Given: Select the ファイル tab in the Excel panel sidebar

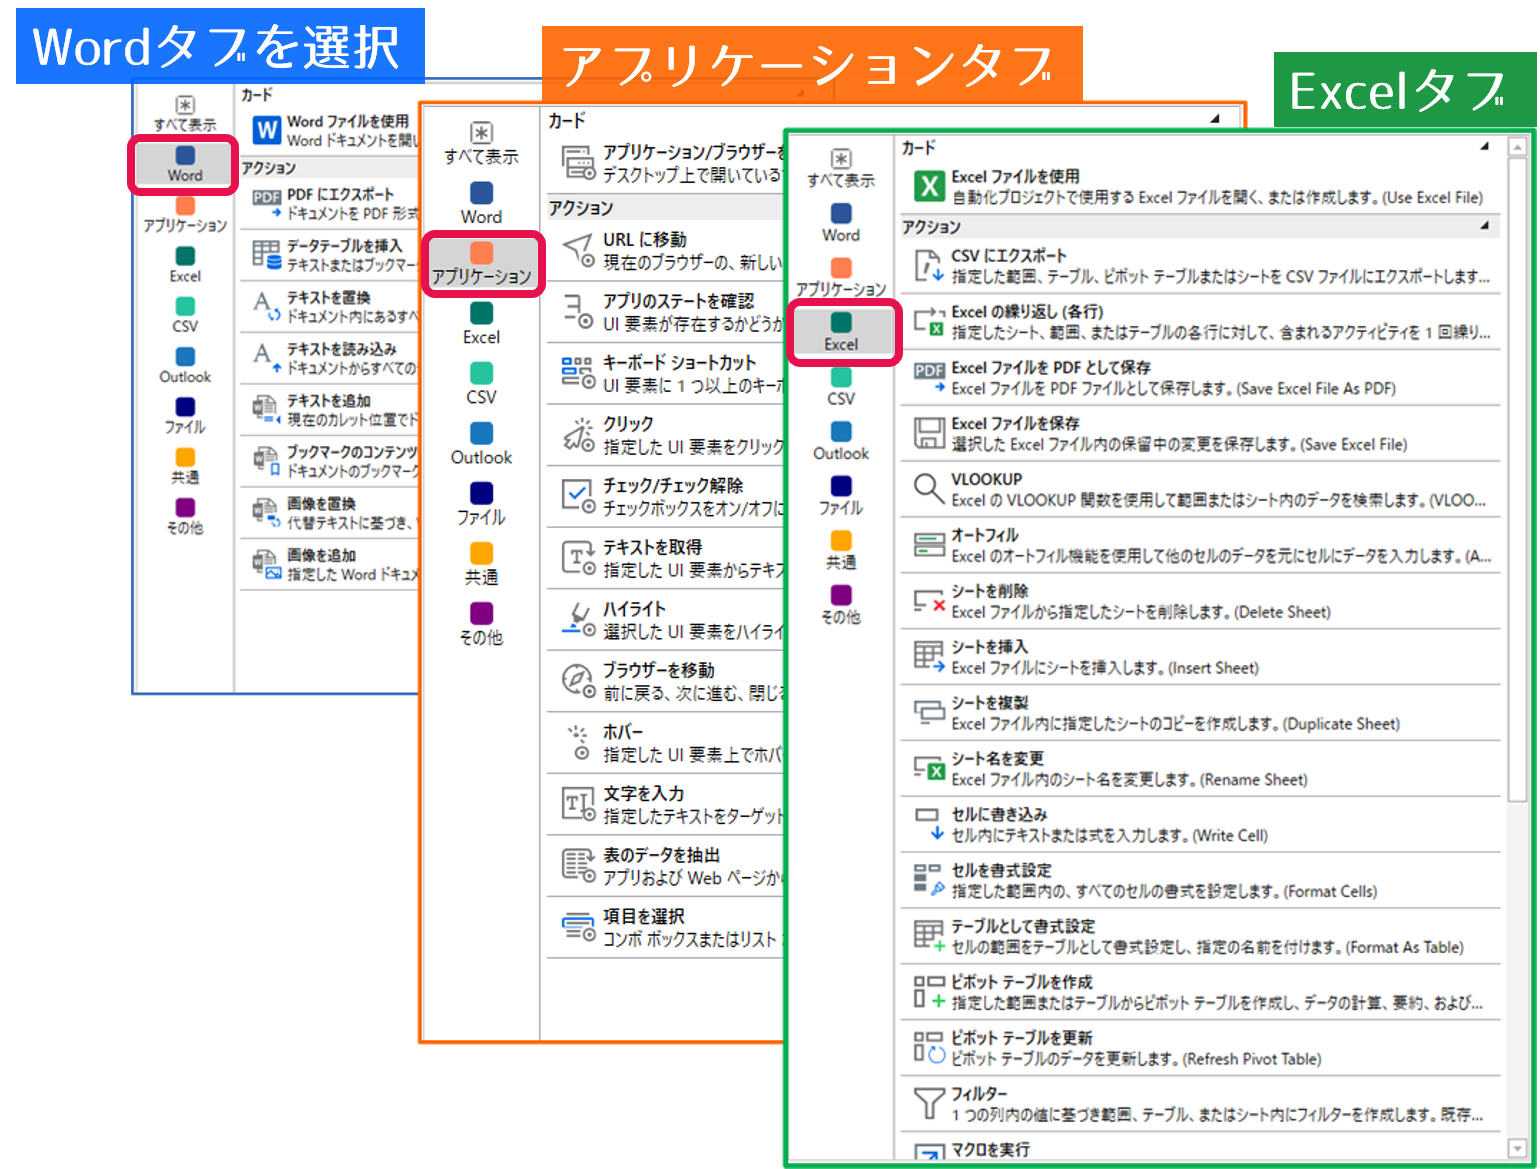Looking at the screenshot, I should 841,496.
